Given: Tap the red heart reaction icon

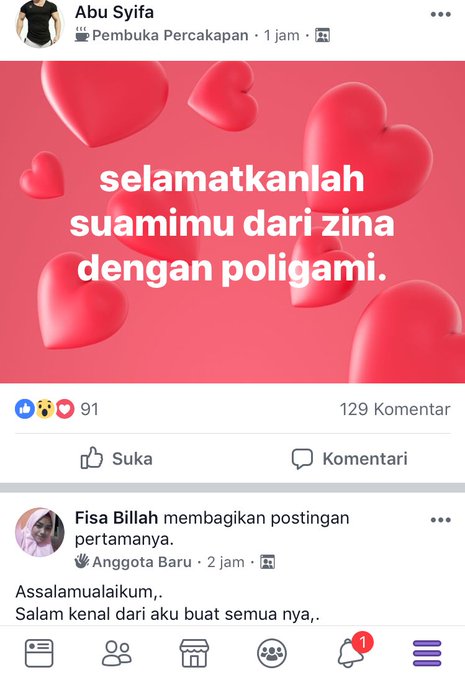Looking at the screenshot, I should click(65, 409).
